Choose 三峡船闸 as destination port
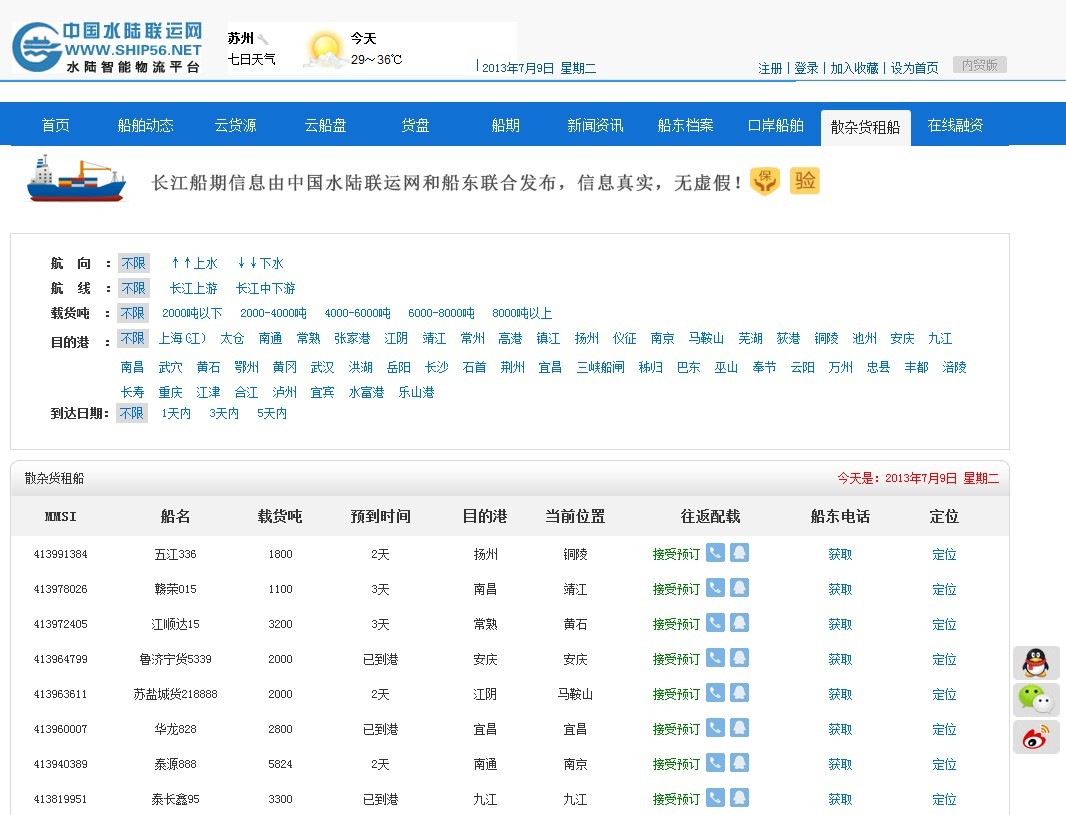 tap(600, 367)
